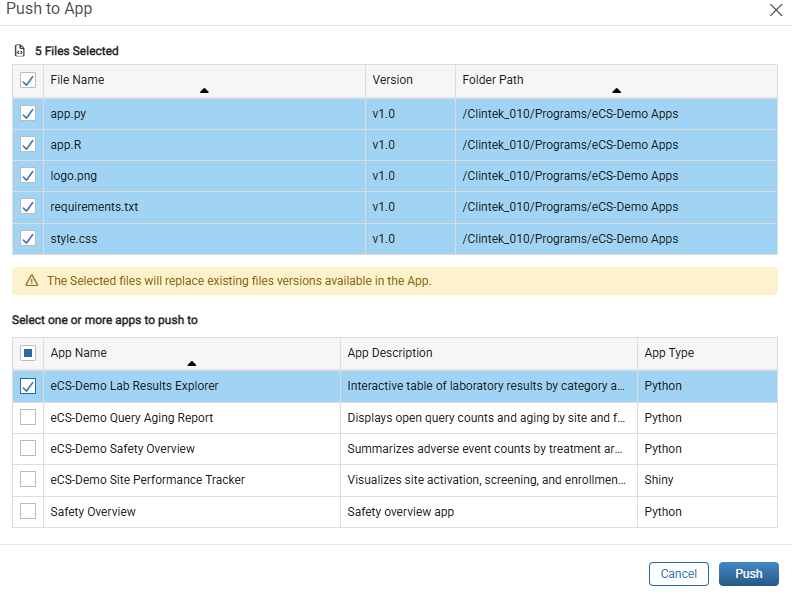Click the Shiny app type cell

click(659, 479)
